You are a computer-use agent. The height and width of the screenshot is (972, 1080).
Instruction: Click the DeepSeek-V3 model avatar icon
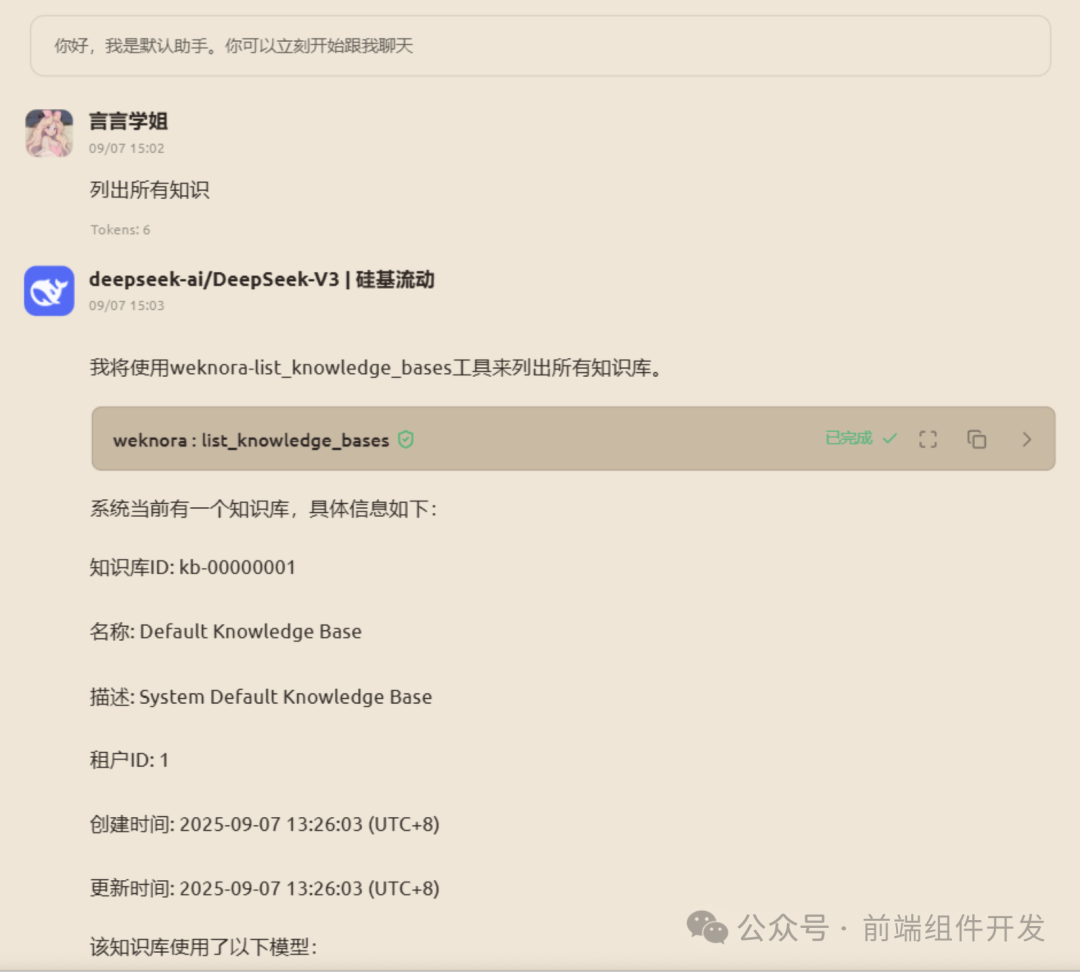[x=49, y=291]
